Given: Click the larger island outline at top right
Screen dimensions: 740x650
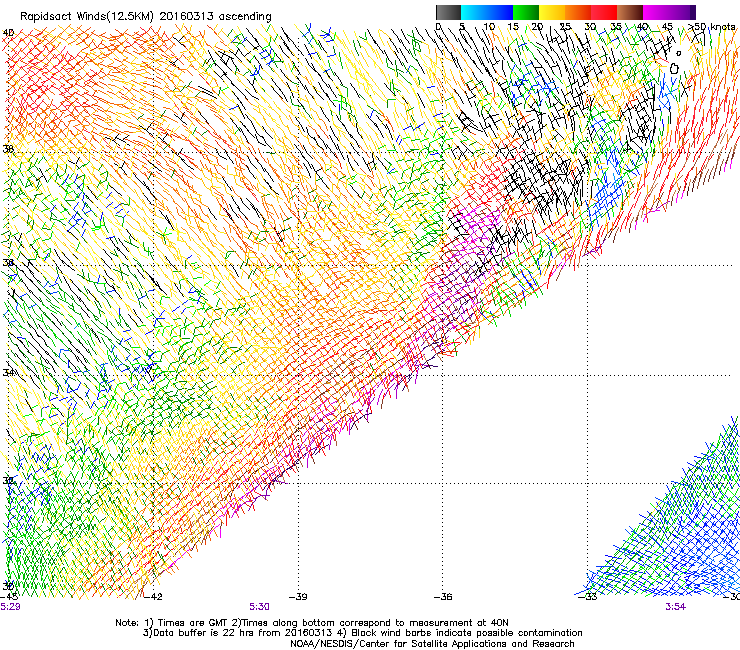Looking at the screenshot, I should pyautogui.click(x=674, y=68).
